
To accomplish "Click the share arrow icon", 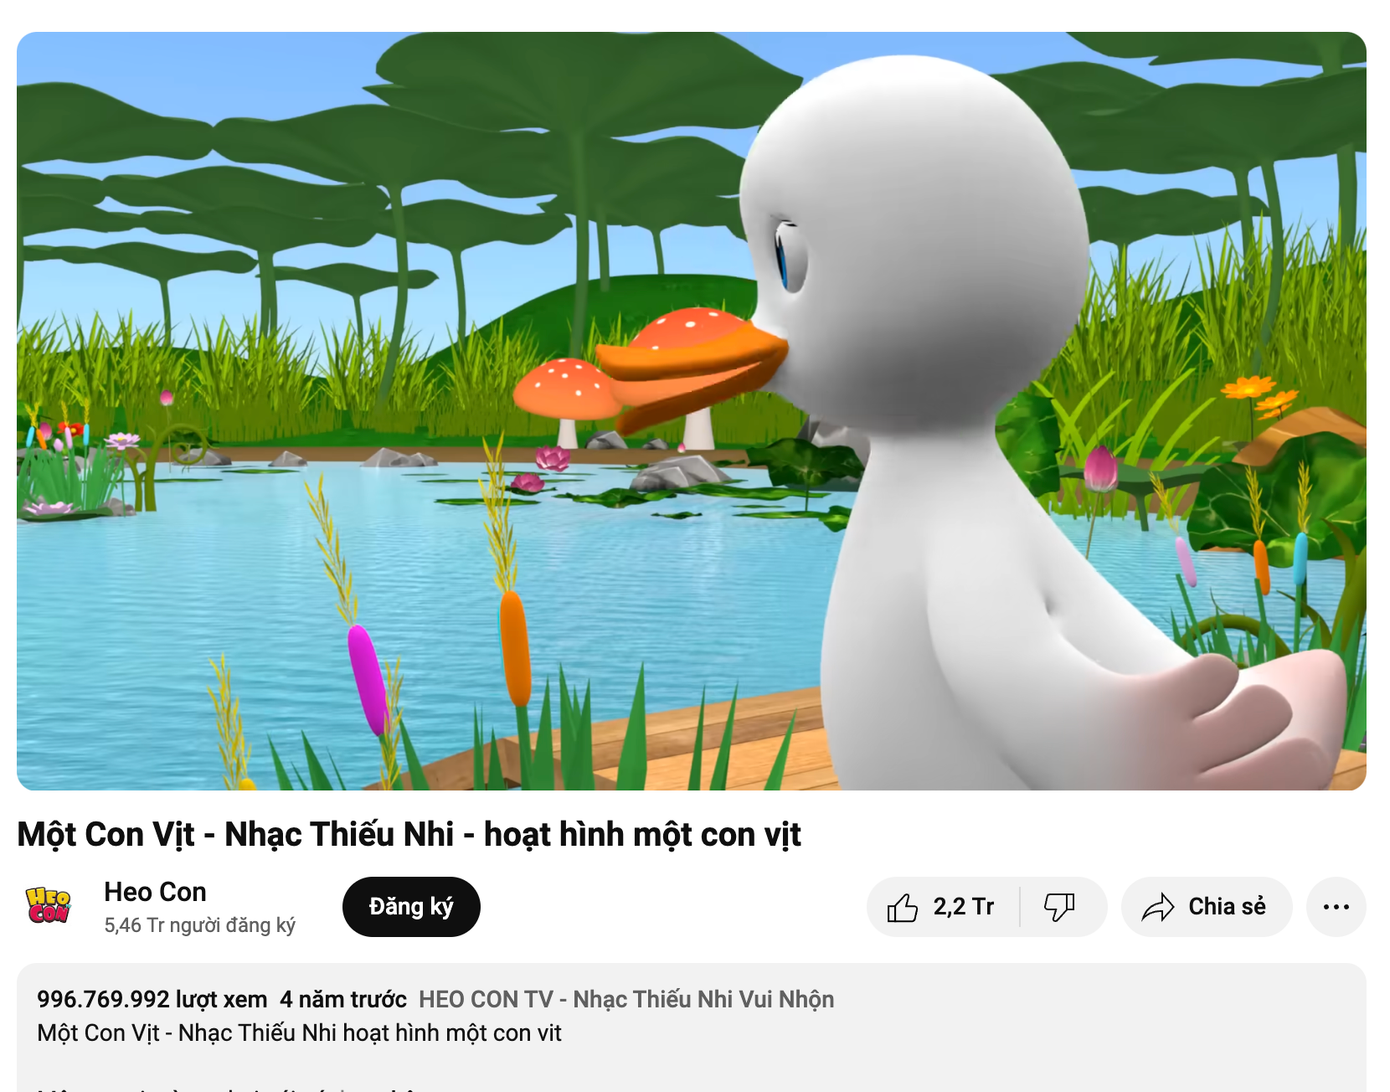I will pos(1158,907).
